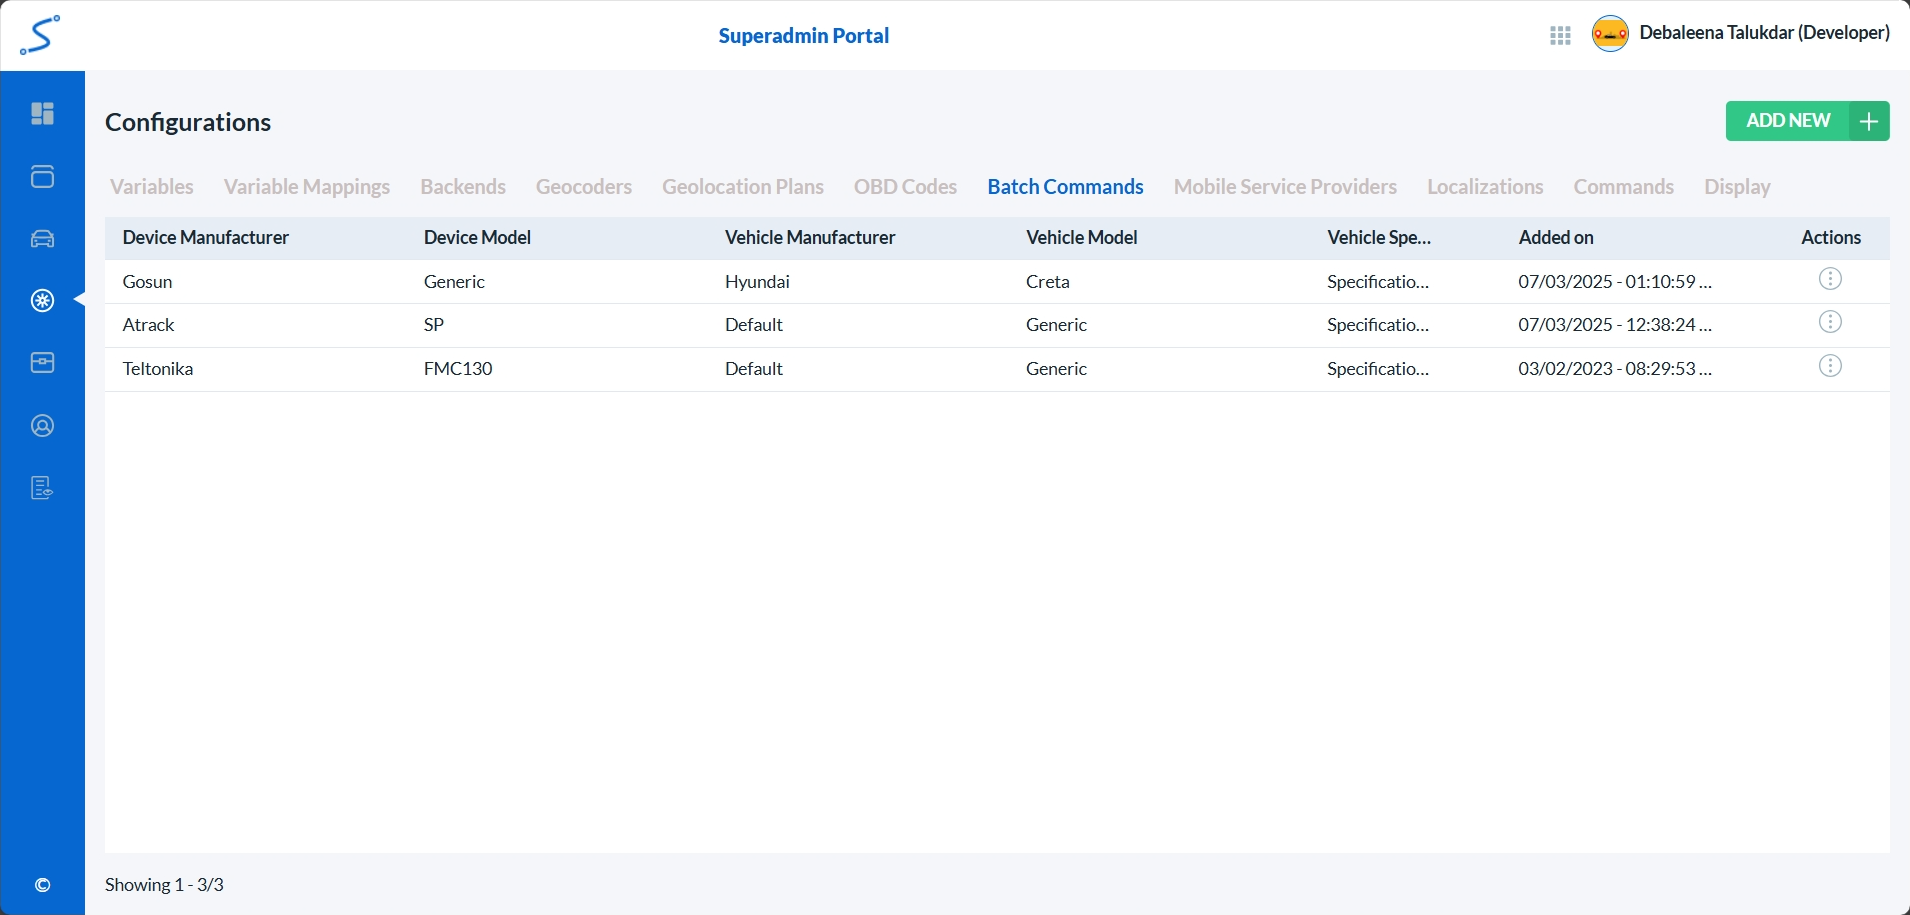Open the apps grid icon
The width and height of the screenshot is (1910, 915).
point(1560,36)
